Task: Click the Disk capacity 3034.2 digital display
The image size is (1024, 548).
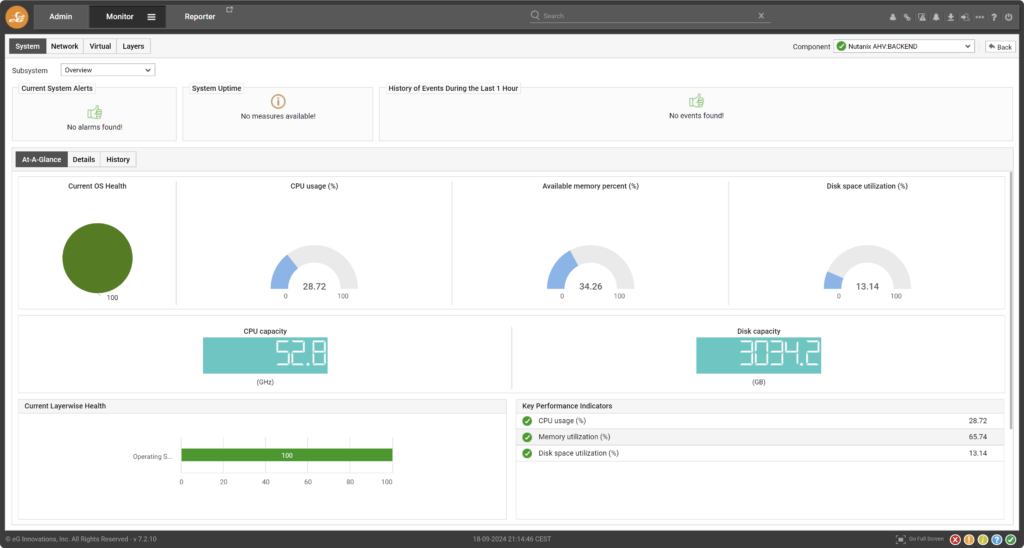Action: click(x=758, y=355)
